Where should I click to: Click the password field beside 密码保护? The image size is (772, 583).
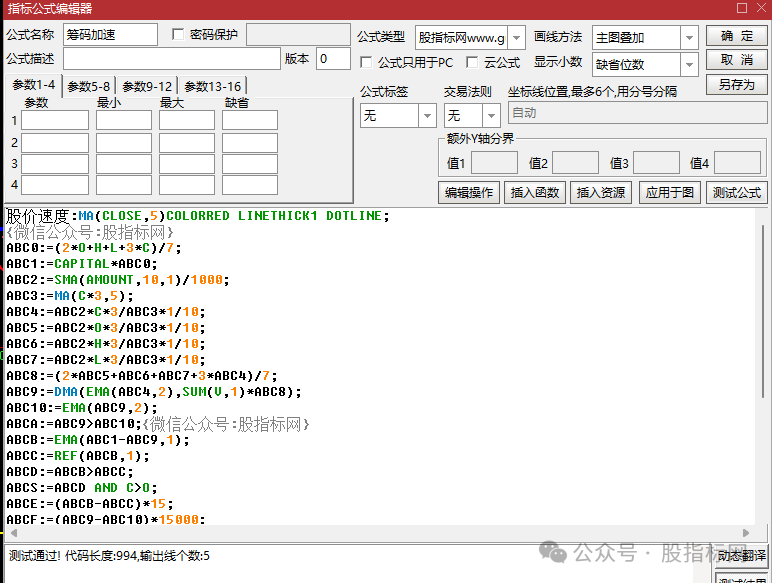(x=298, y=34)
